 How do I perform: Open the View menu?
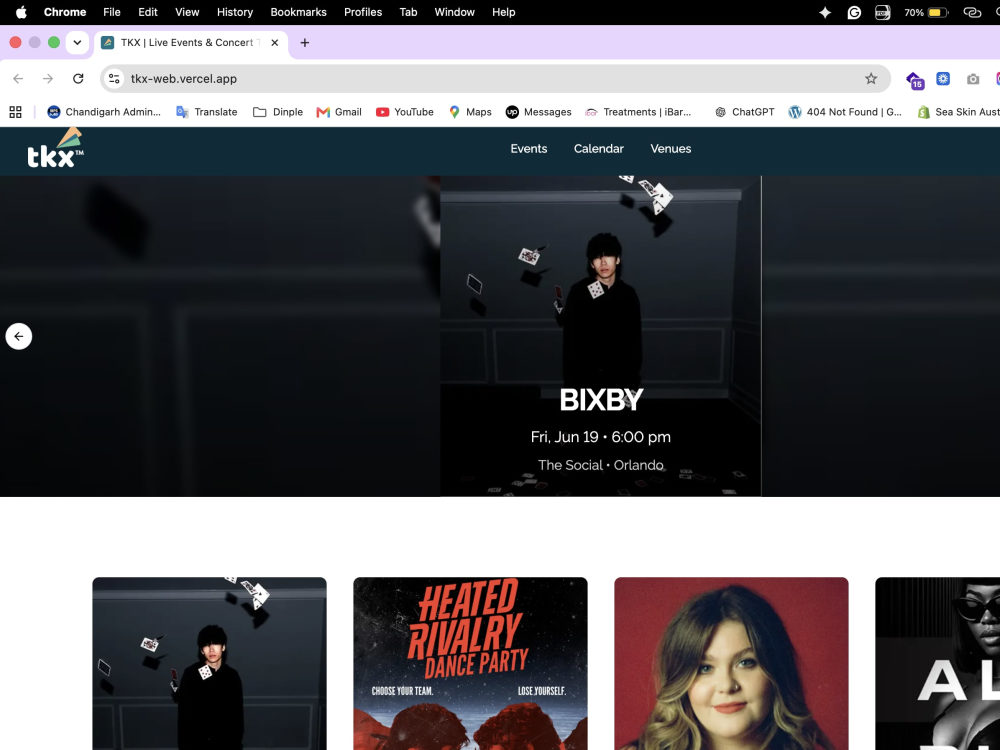[x=187, y=12]
